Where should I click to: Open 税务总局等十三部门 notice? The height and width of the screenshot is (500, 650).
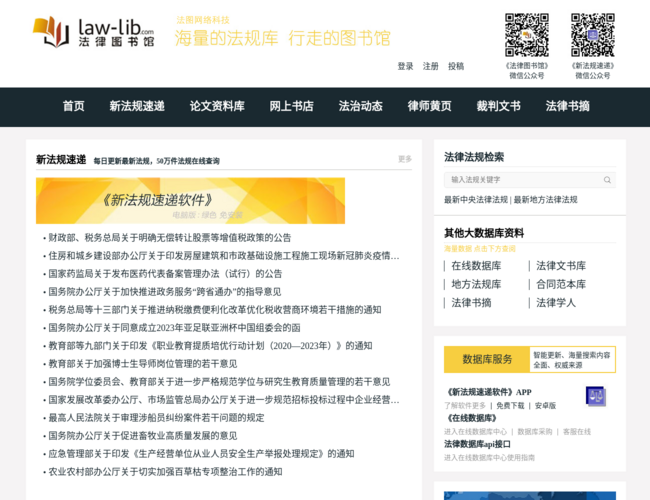pyautogui.click(x=215, y=310)
